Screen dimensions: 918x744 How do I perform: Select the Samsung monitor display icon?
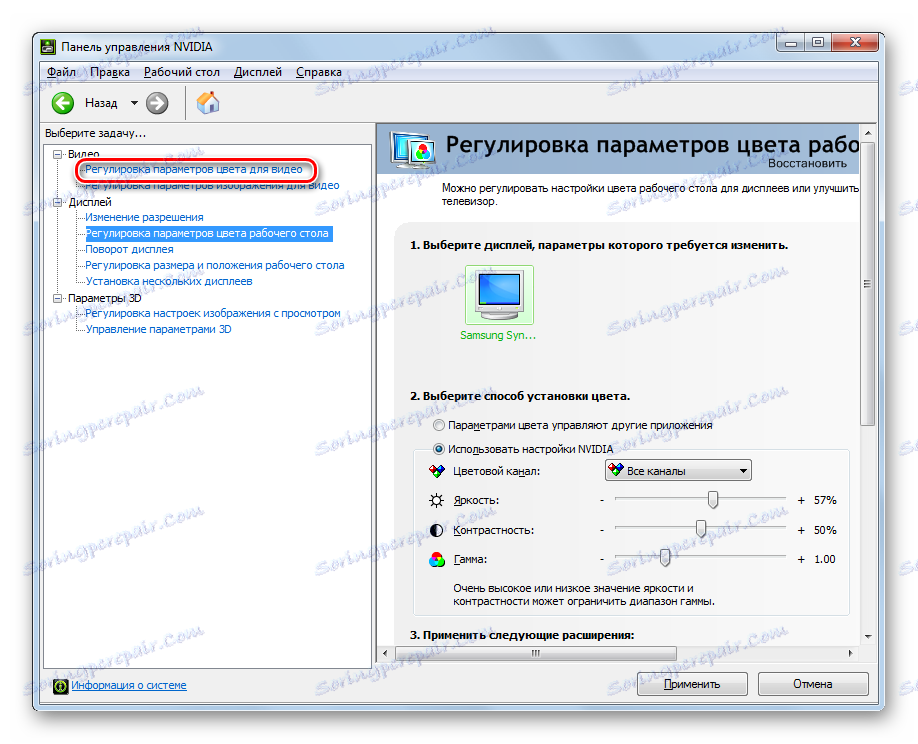[x=499, y=295]
